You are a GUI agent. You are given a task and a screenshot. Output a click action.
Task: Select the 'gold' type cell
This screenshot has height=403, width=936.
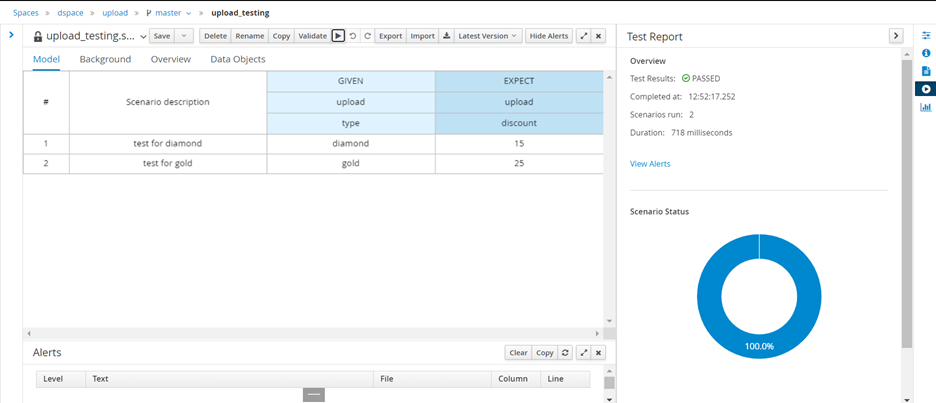pyautogui.click(x=351, y=163)
